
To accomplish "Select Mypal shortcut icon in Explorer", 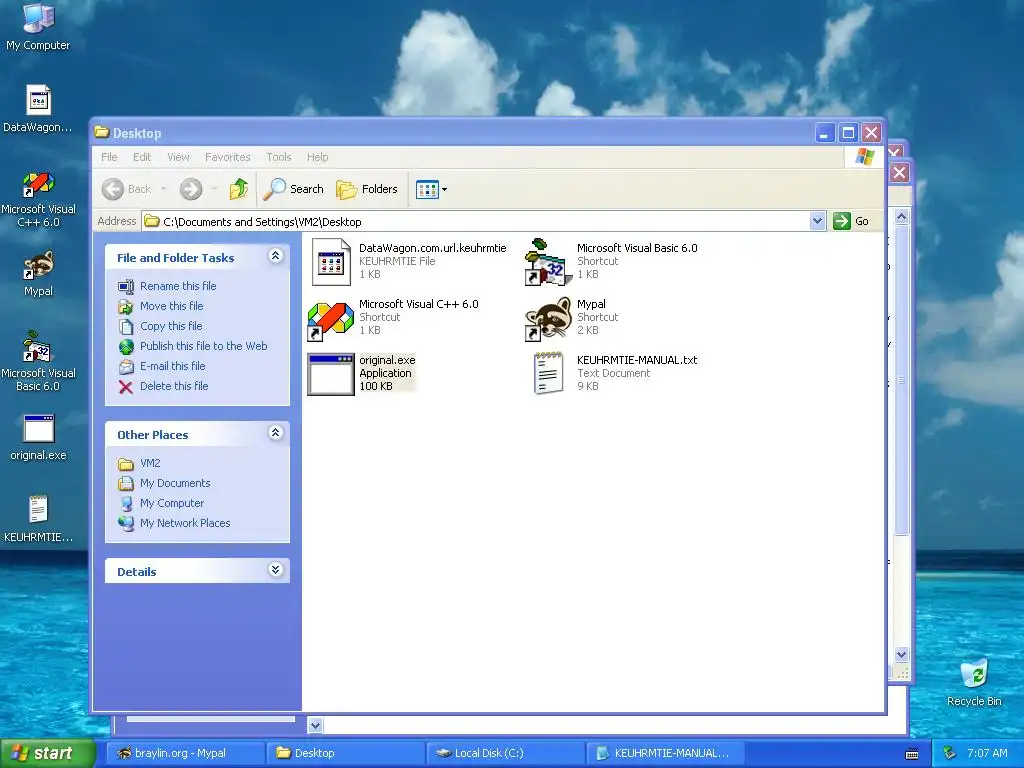I will 549,319.
